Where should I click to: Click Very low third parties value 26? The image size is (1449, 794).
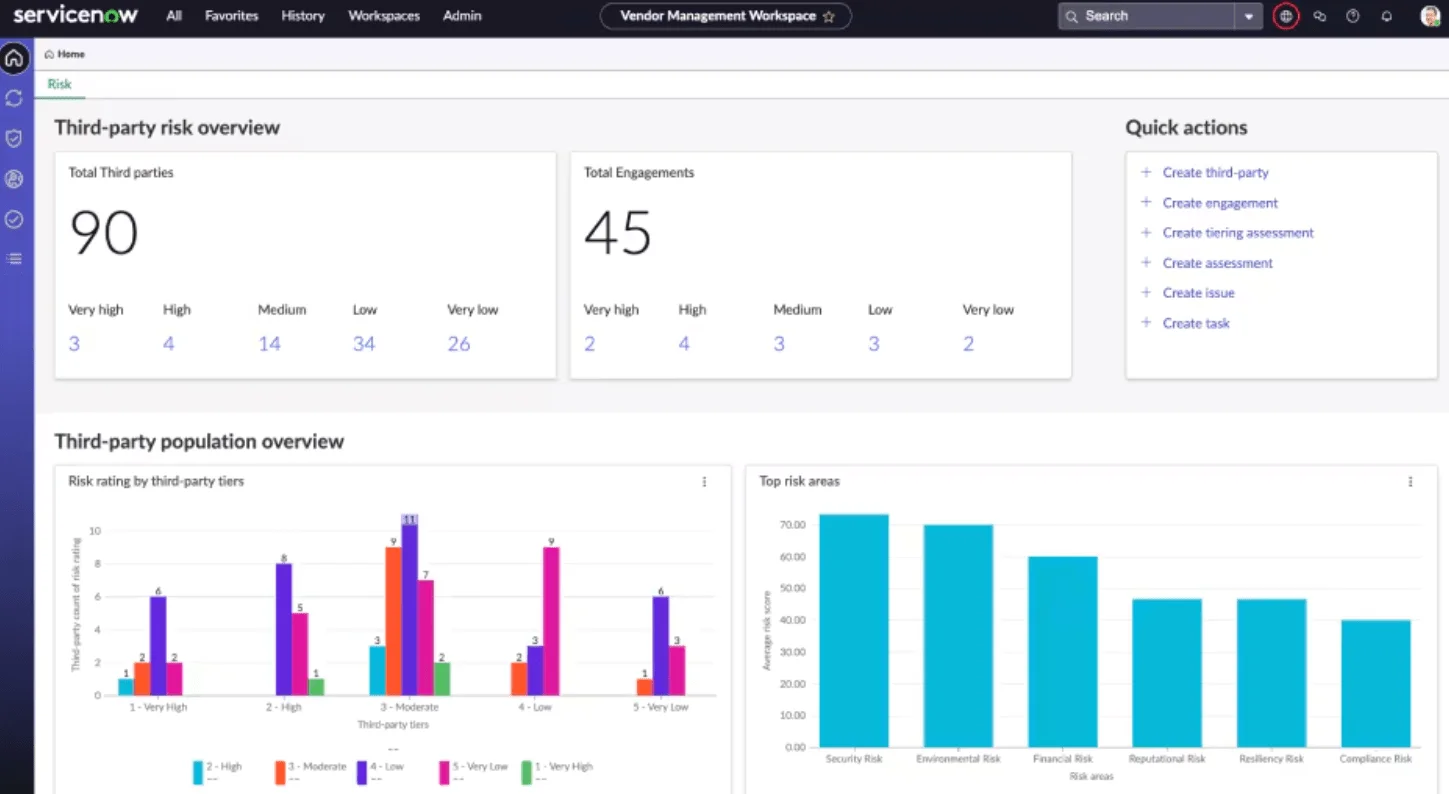(459, 344)
